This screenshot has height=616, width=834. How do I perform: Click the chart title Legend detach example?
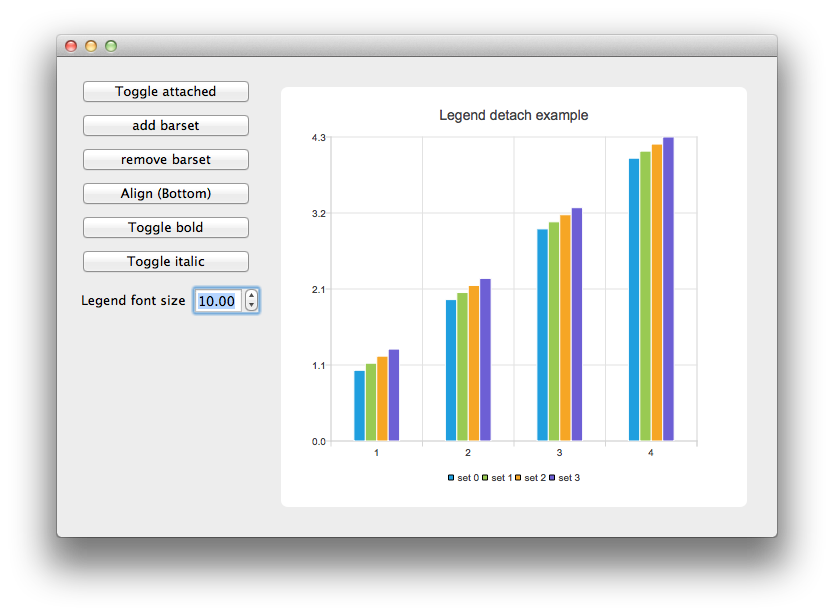coord(513,115)
